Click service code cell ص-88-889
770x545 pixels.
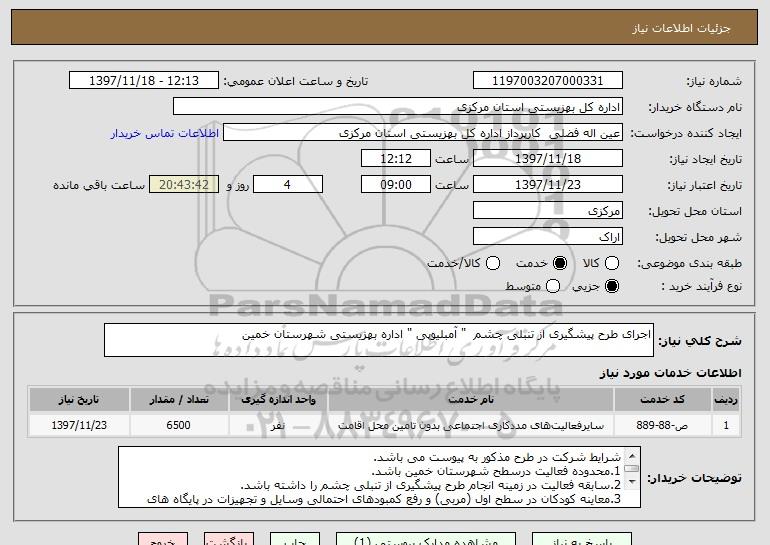[662, 425]
